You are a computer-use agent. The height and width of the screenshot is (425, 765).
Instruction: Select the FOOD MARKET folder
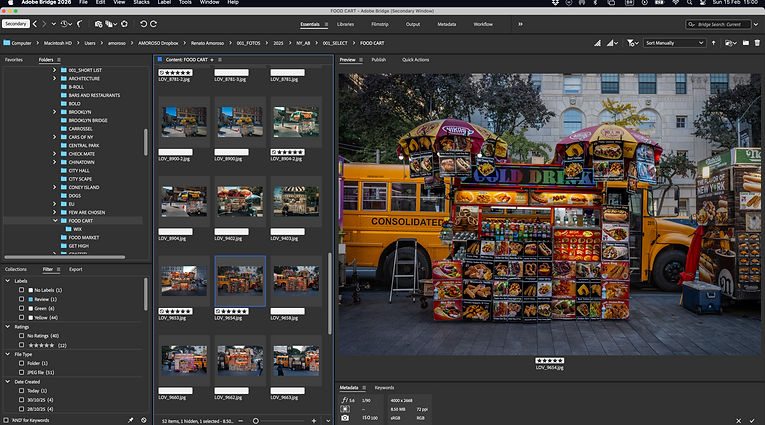tap(83, 238)
